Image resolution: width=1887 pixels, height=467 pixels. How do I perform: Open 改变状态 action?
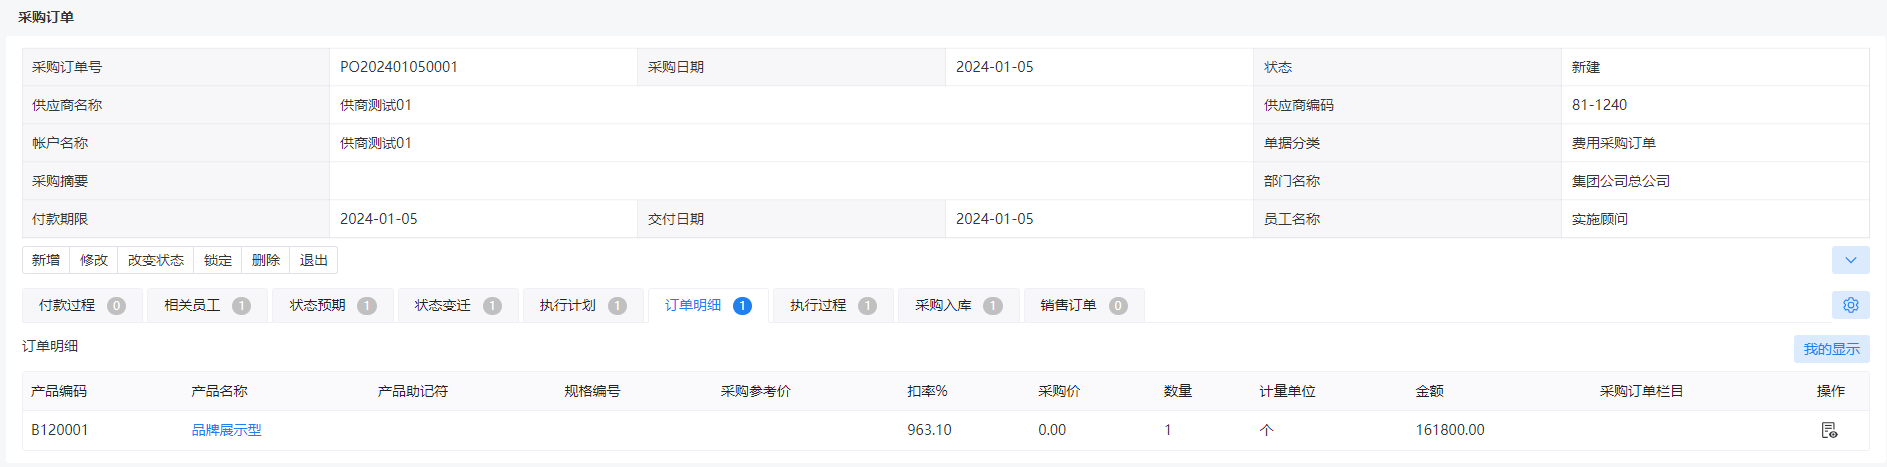156,260
